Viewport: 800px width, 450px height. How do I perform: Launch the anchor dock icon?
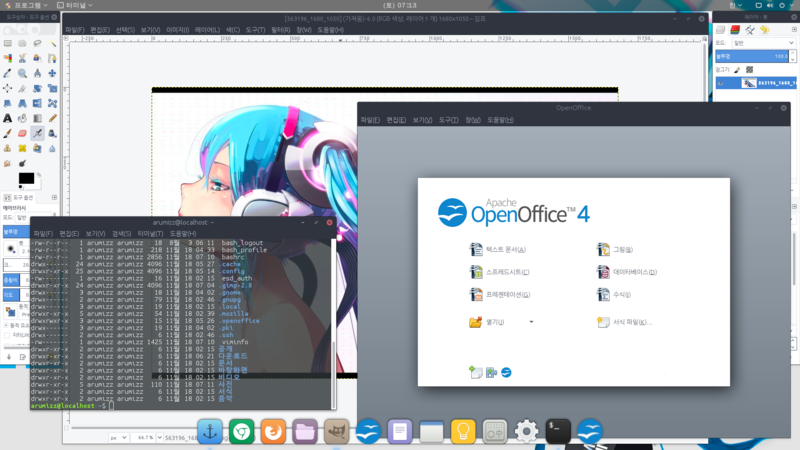tap(210, 432)
